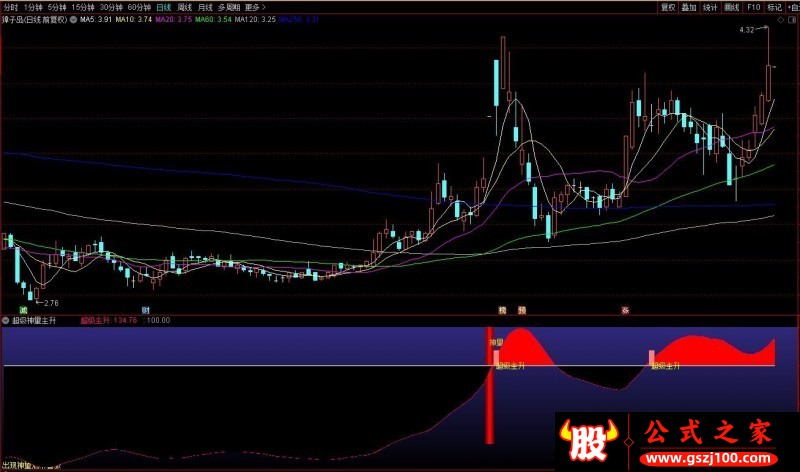The image size is (800, 472).
Task: Click the green 减 event marker
Action: pos(23,310)
